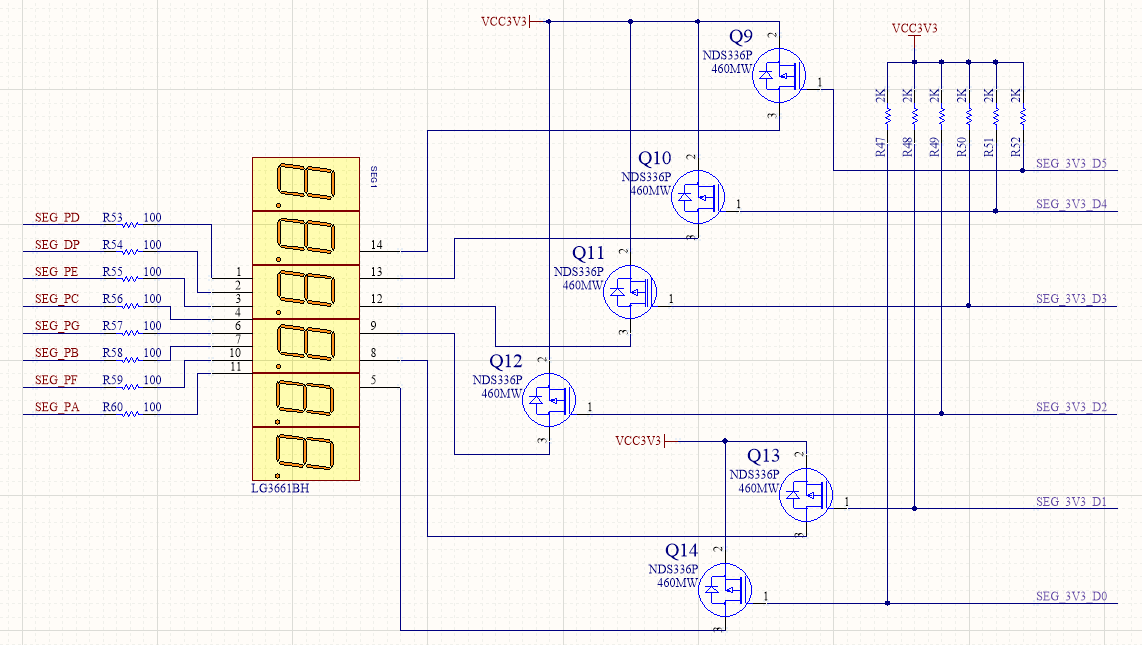Viewport: 1142px width, 645px height.
Task: Select the Q13 MOSFET transistor symbol
Action: point(806,494)
